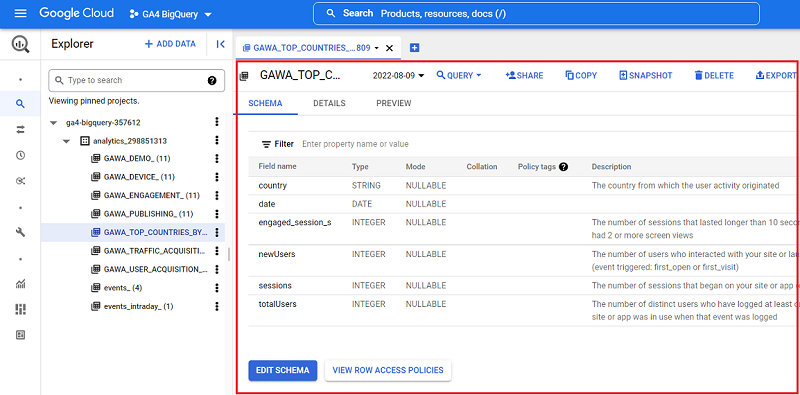This screenshot has width=800, height=395.
Task: Open actions menu for events_ table
Action: pyautogui.click(x=217, y=288)
